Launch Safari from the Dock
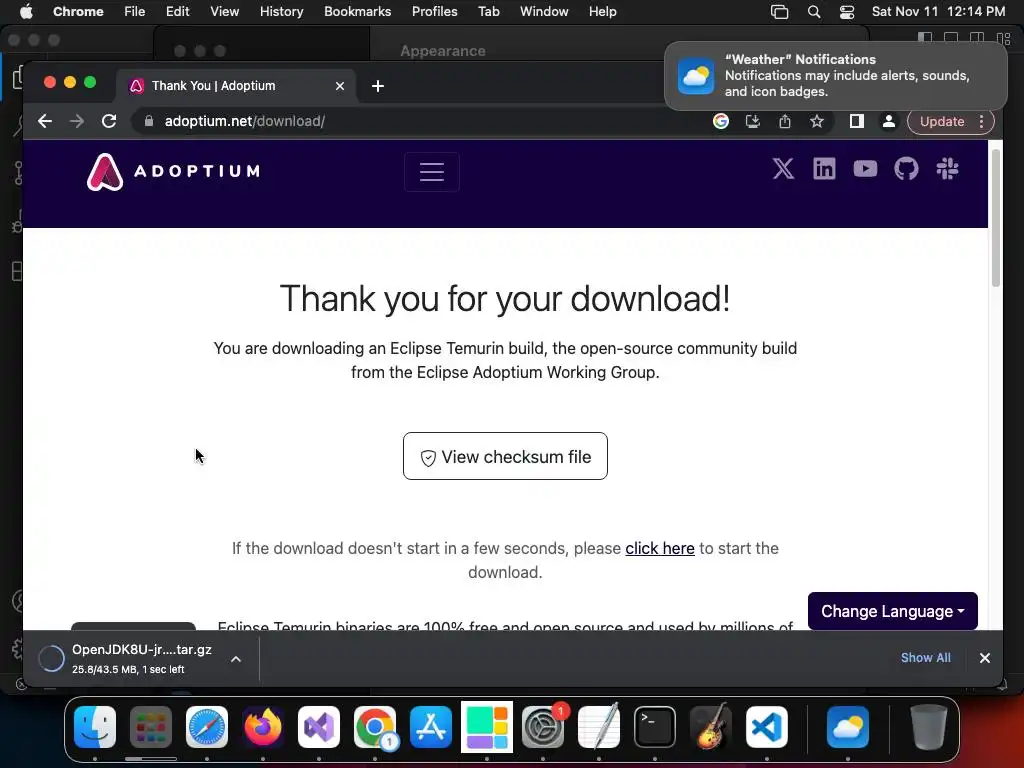This screenshot has height=768, width=1024. (207, 727)
